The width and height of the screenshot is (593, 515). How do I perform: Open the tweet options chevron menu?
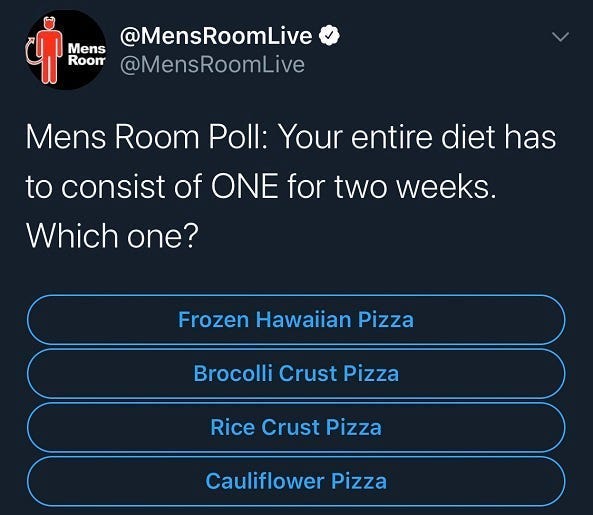[x=560, y=37]
